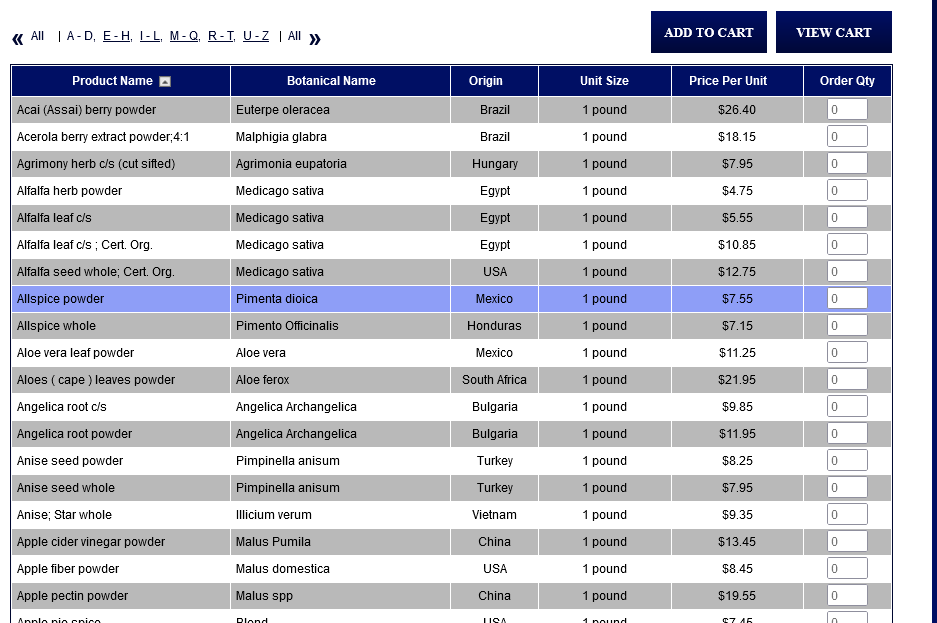Select All link beside left arrows
Image resolution: width=937 pixels, height=623 pixels.
[37, 36]
